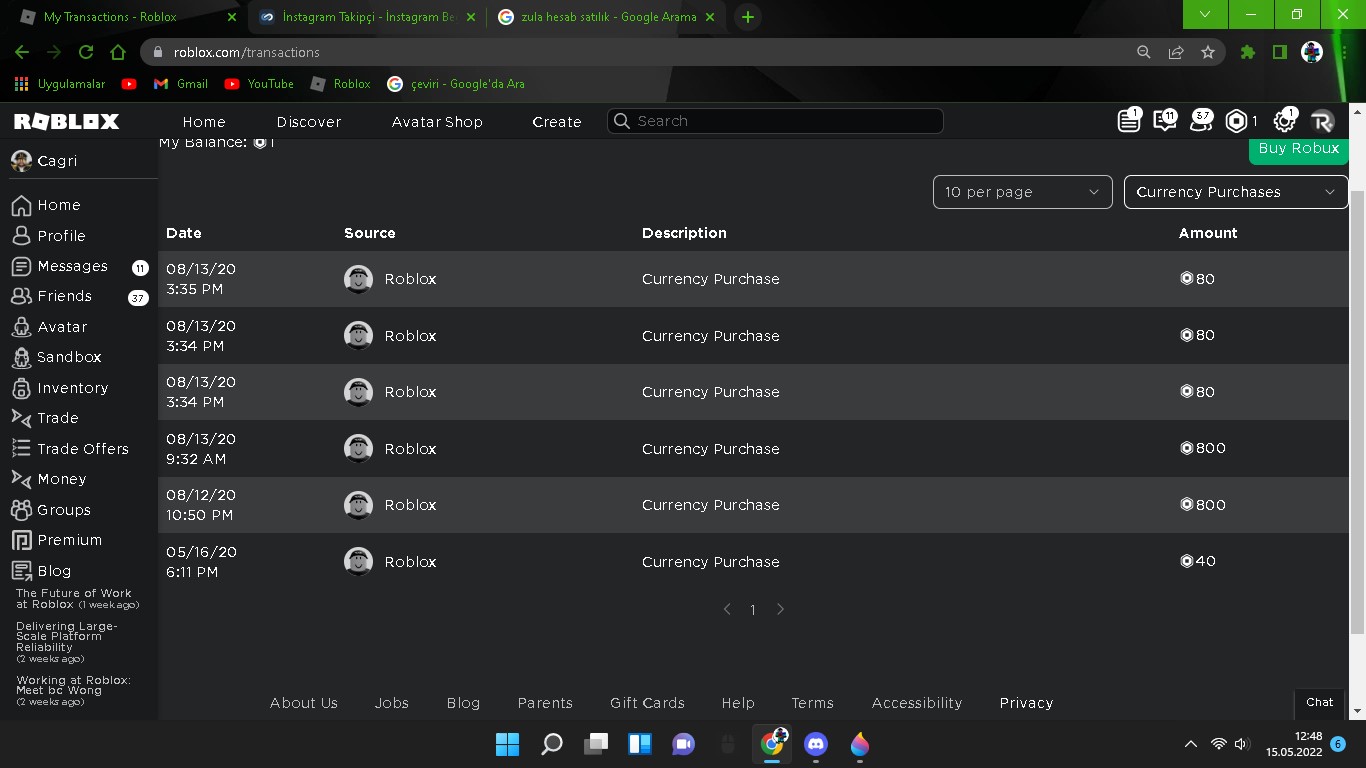Click the Robux balance icon in navbar
The width and height of the screenshot is (1366, 768).
click(1237, 121)
